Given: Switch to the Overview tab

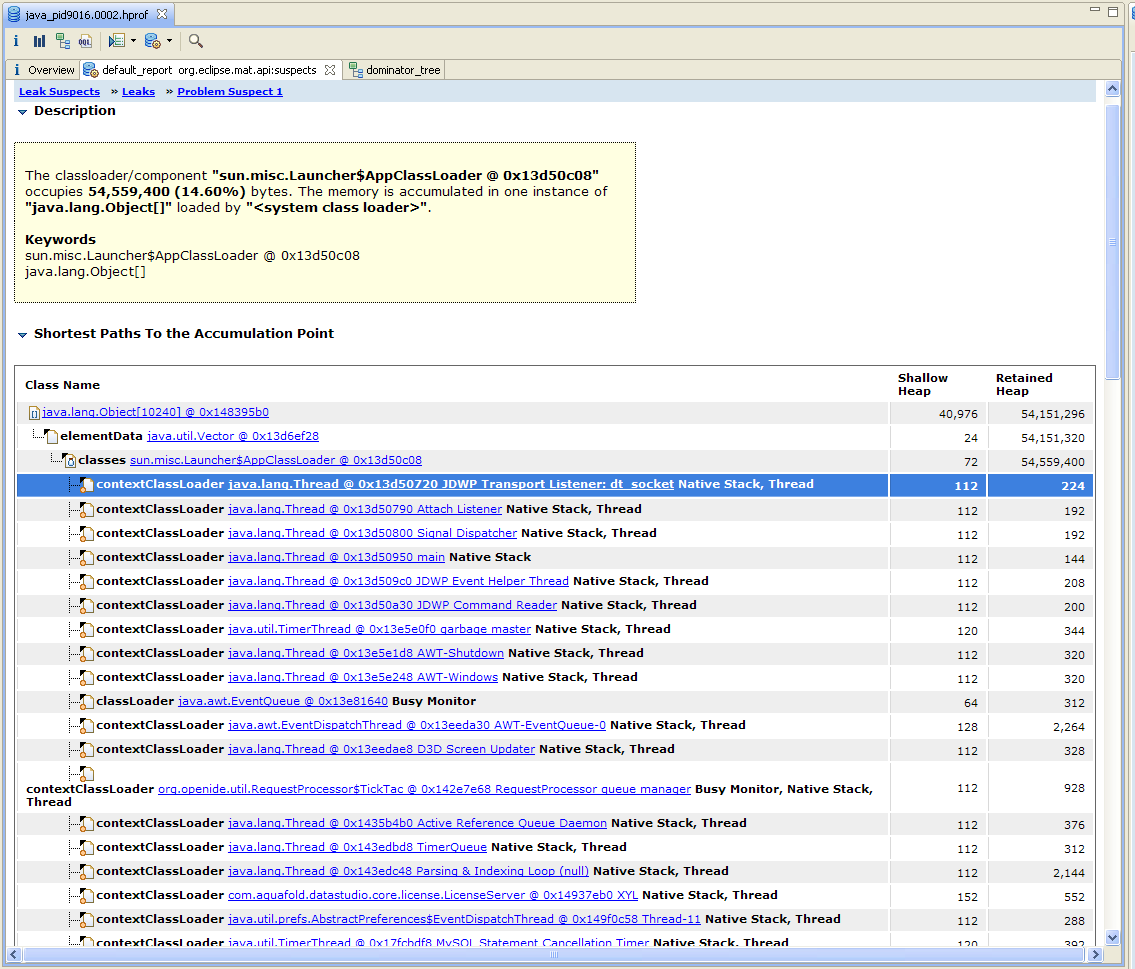Looking at the screenshot, I should point(43,70).
